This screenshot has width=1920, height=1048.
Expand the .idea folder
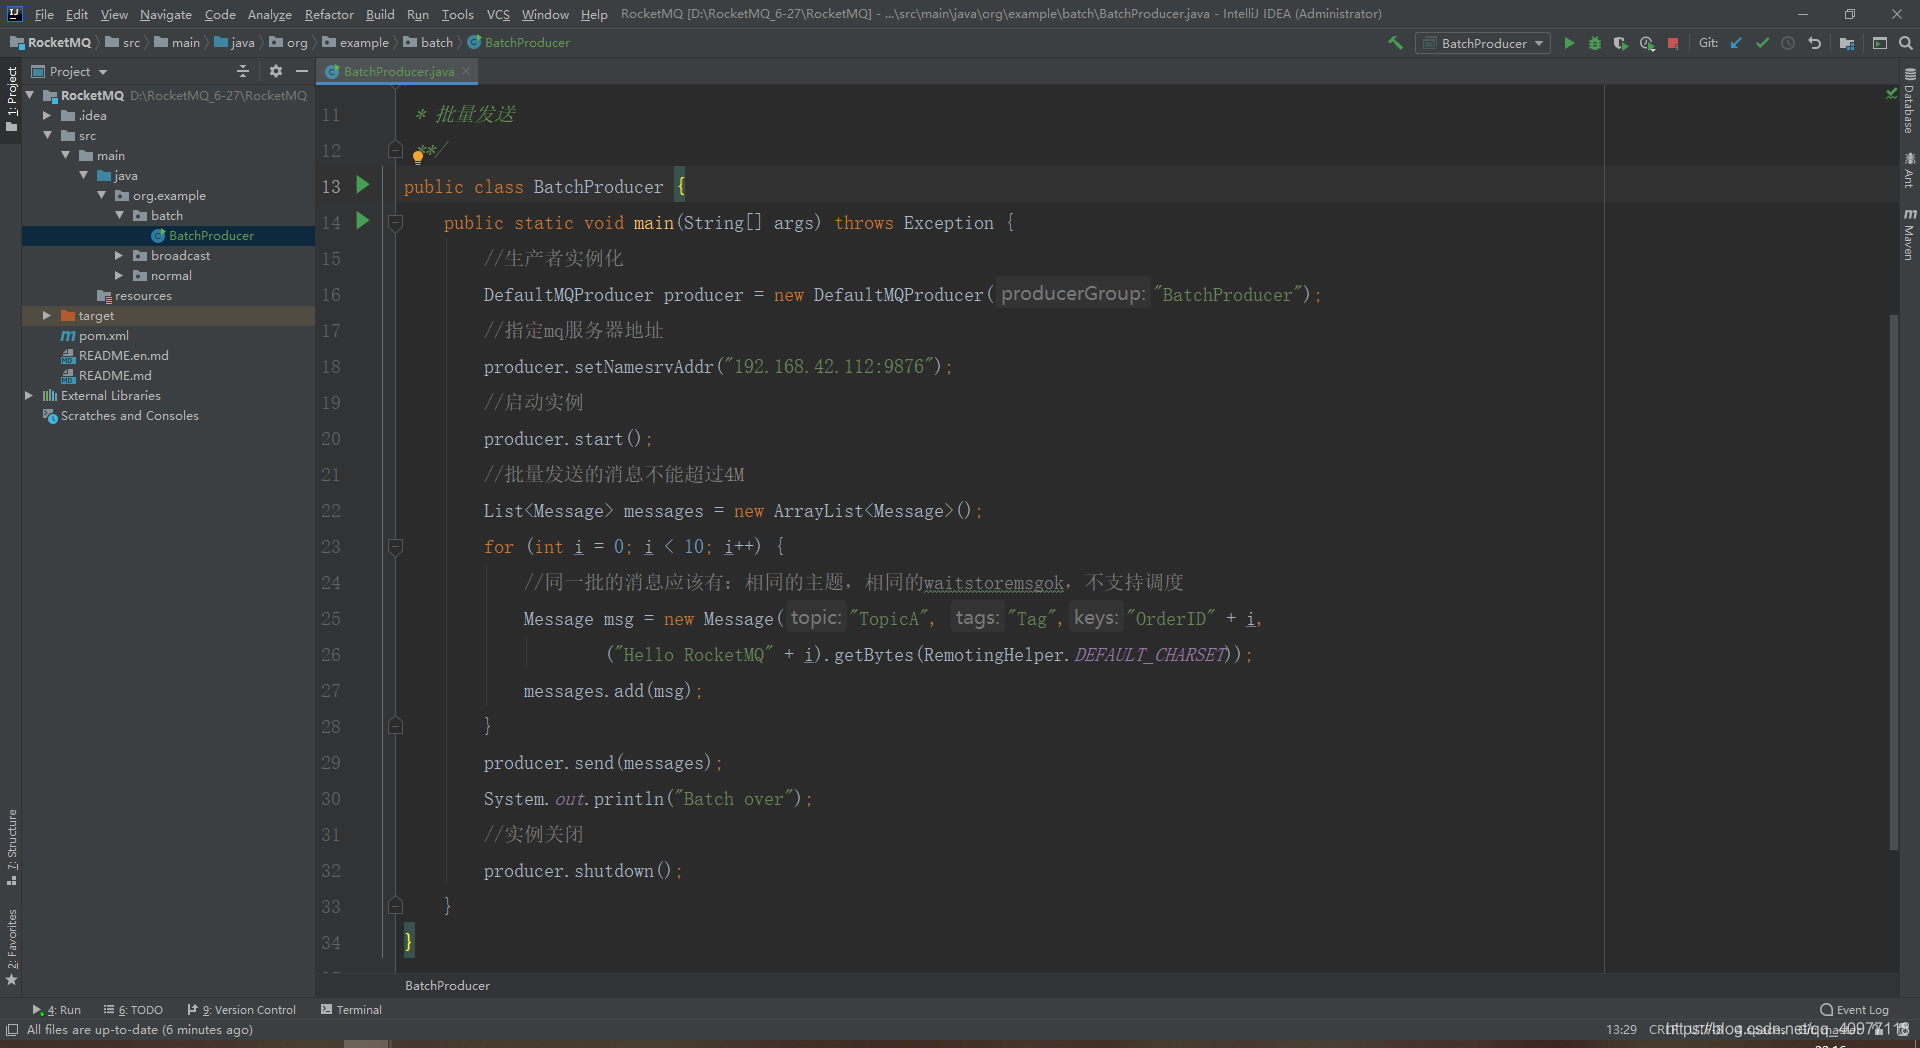pos(47,115)
